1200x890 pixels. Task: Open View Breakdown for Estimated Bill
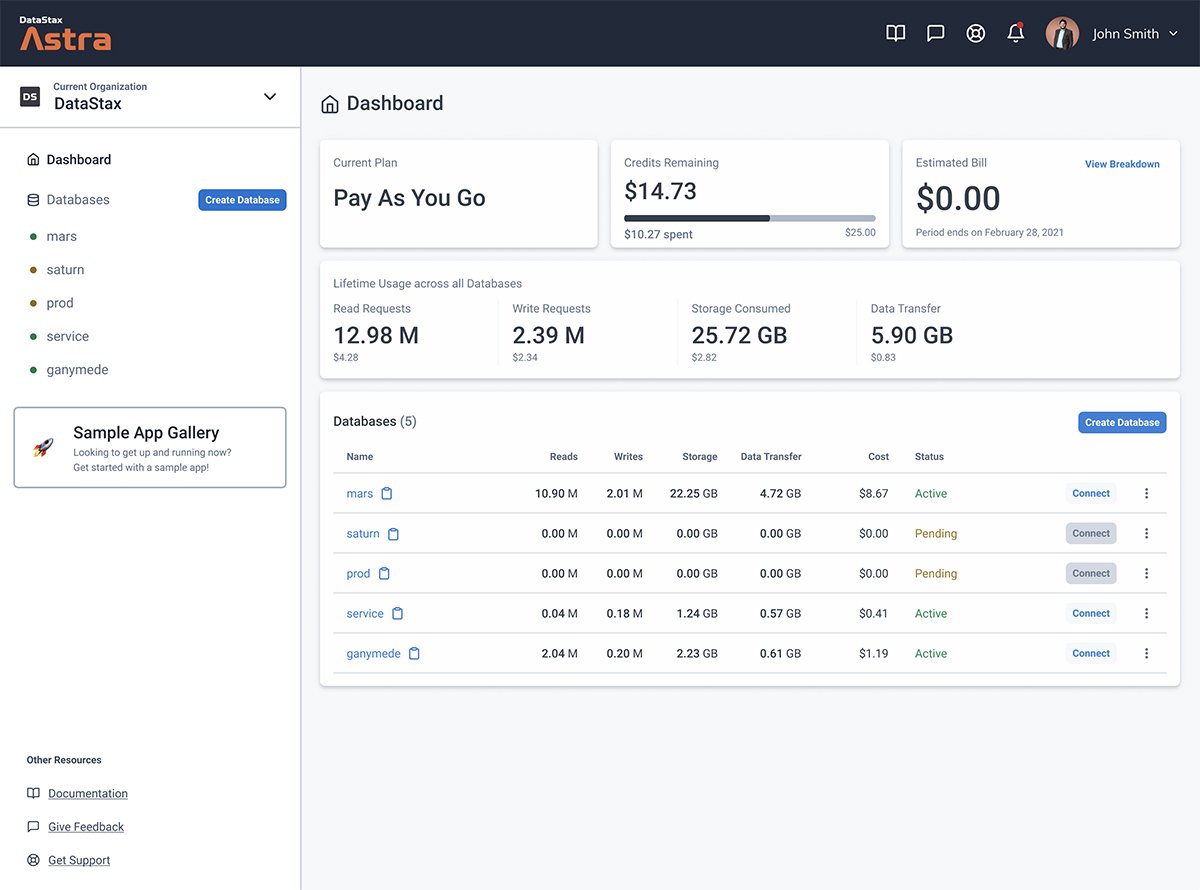click(1122, 163)
